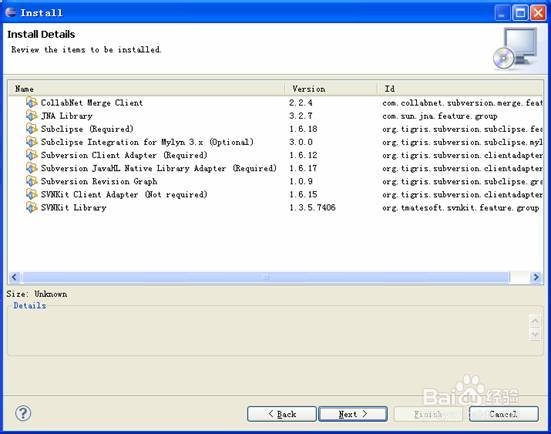Click the Size: Unknown label

[37, 294]
